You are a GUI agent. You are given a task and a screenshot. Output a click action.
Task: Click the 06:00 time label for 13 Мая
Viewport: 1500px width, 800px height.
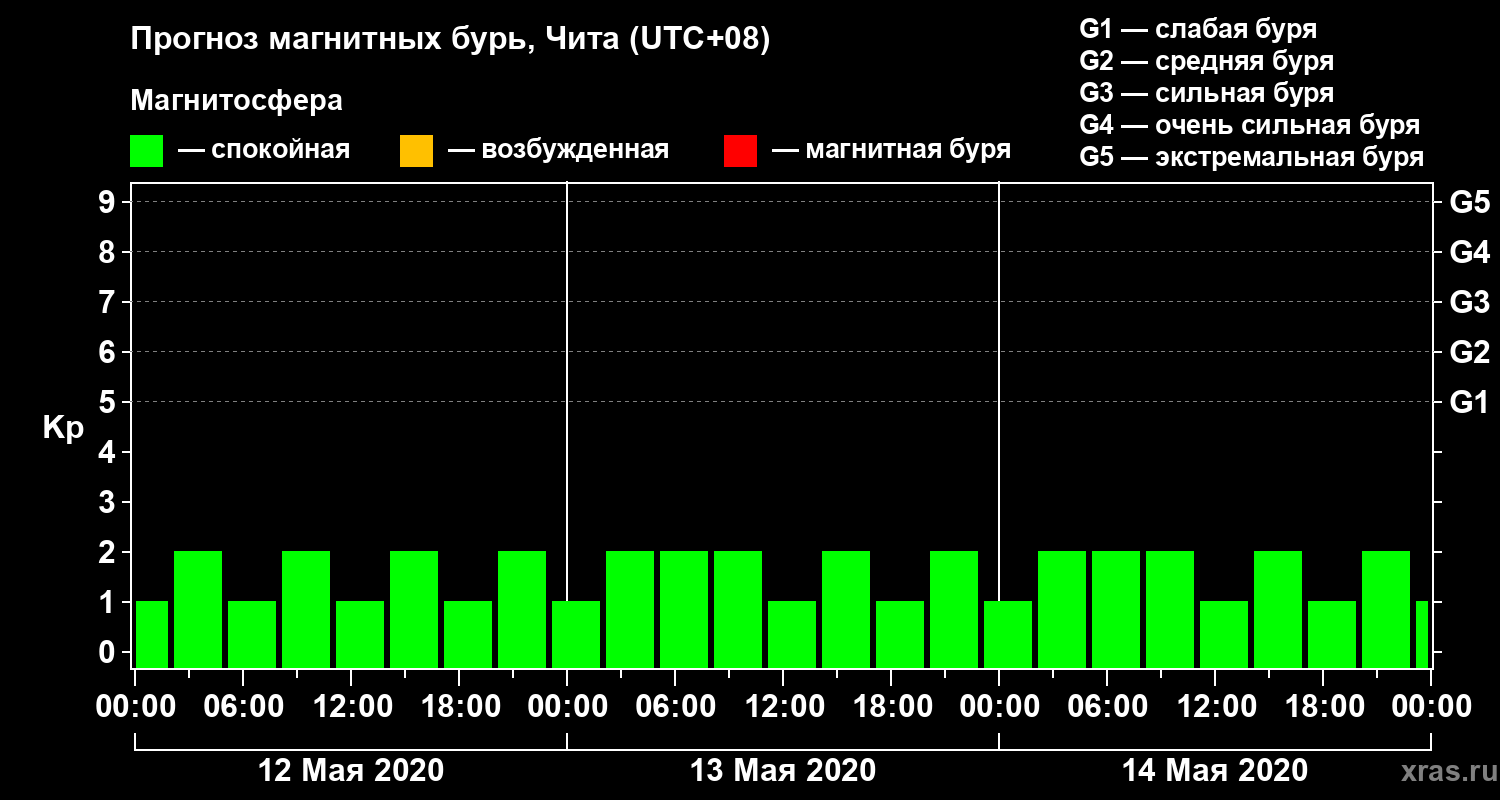coord(675,707)
